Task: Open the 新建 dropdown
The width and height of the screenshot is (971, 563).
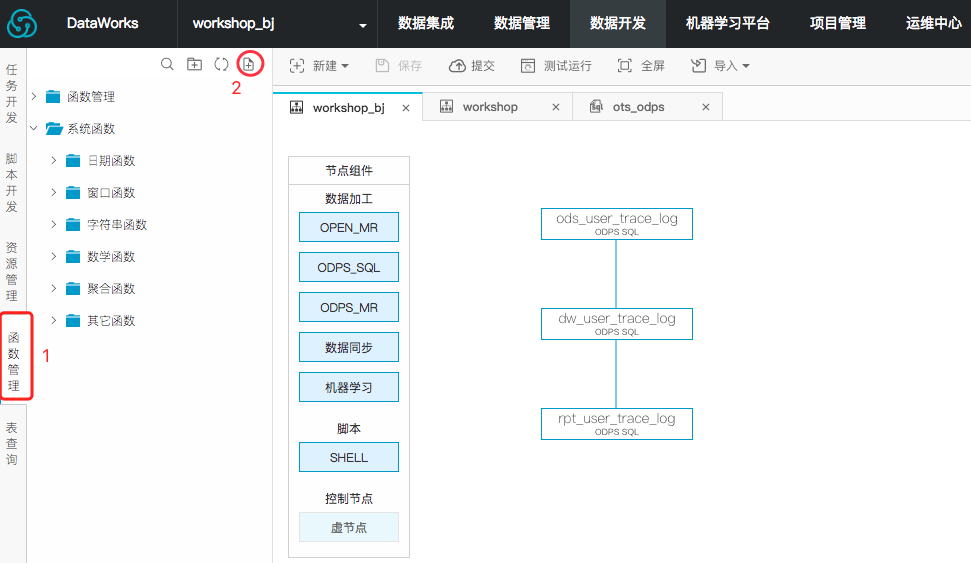Action: [x=319, y=66]
